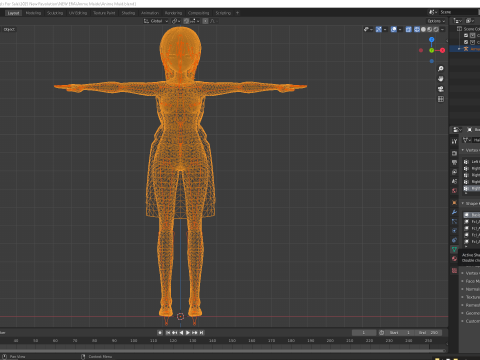Toggle first collection exclude checkbox in outliner
The image size is (480, 360).
466,35
